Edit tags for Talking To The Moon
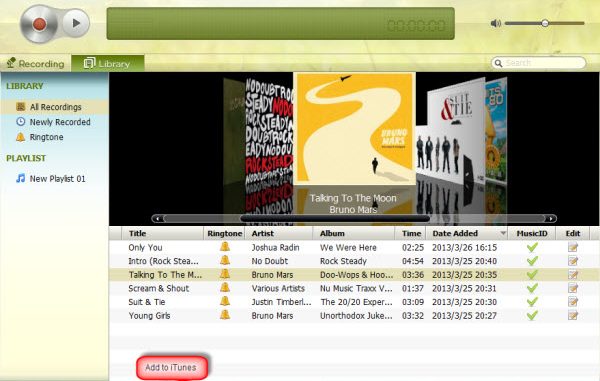 coord(573,274)
